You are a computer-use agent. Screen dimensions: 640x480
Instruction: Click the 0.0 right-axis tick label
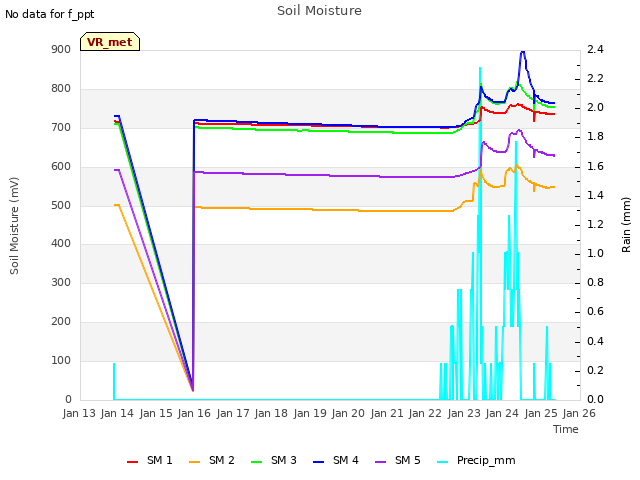tap(595, 400)
